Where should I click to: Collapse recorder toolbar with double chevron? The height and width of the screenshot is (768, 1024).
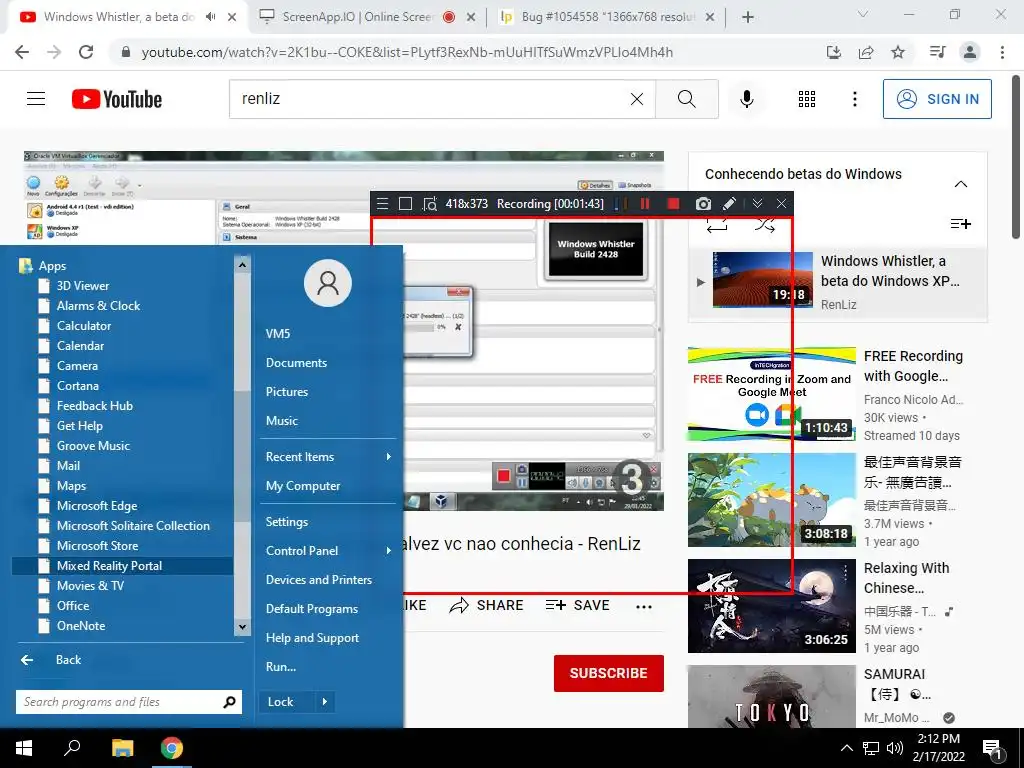click(x=757, y=204)
